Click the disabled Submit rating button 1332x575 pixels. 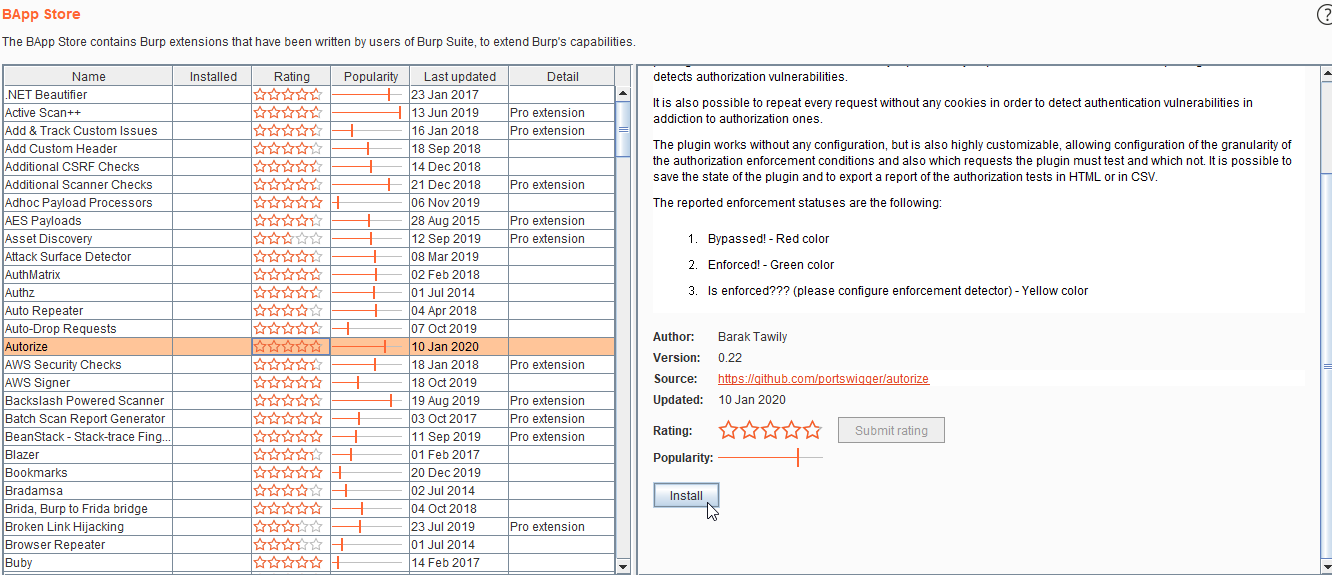point(891,430)
